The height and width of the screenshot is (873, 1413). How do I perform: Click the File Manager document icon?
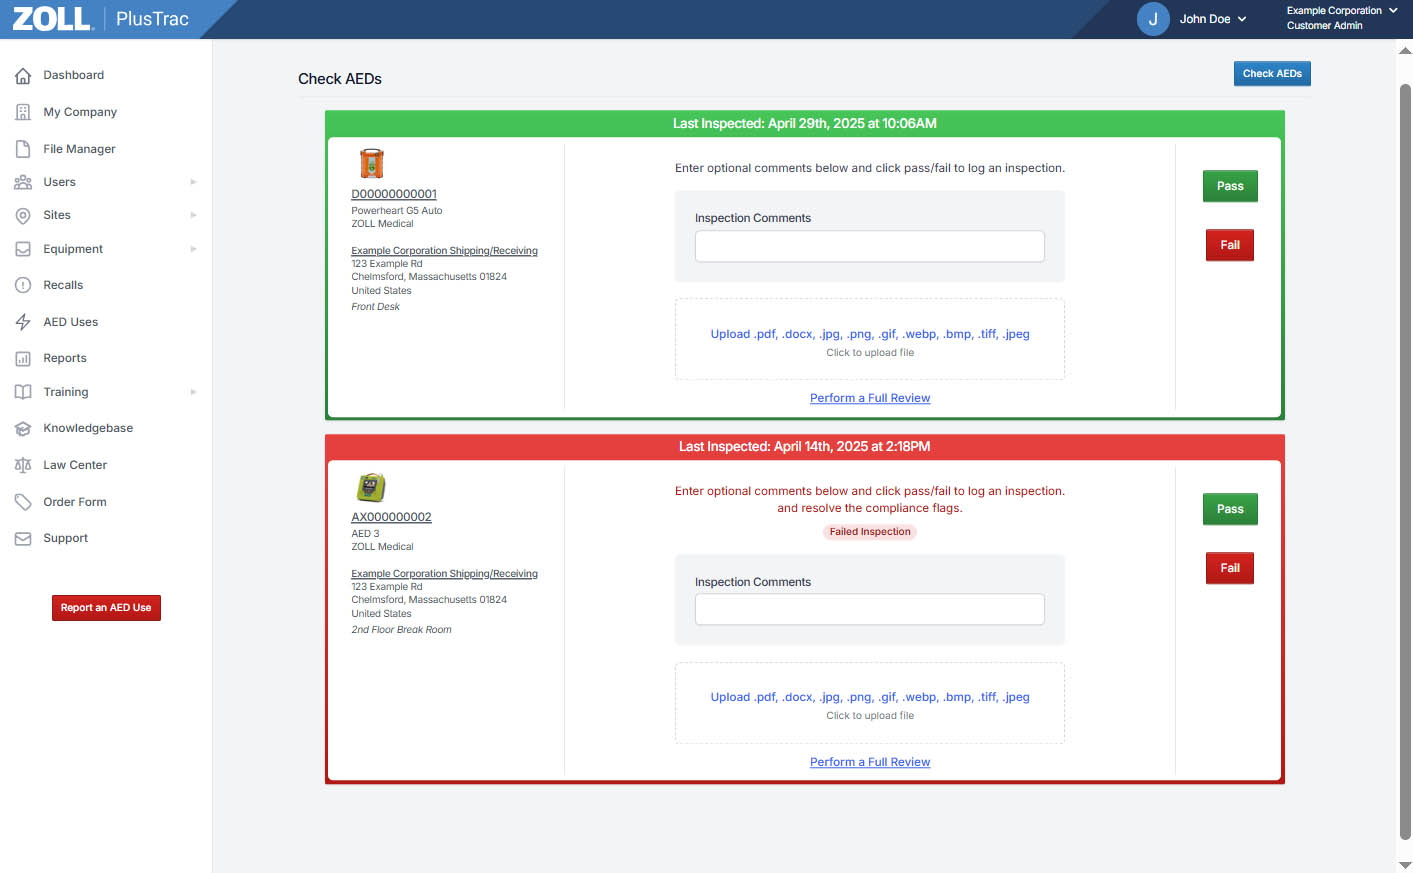pyautogui.click(x=23, y=149)
